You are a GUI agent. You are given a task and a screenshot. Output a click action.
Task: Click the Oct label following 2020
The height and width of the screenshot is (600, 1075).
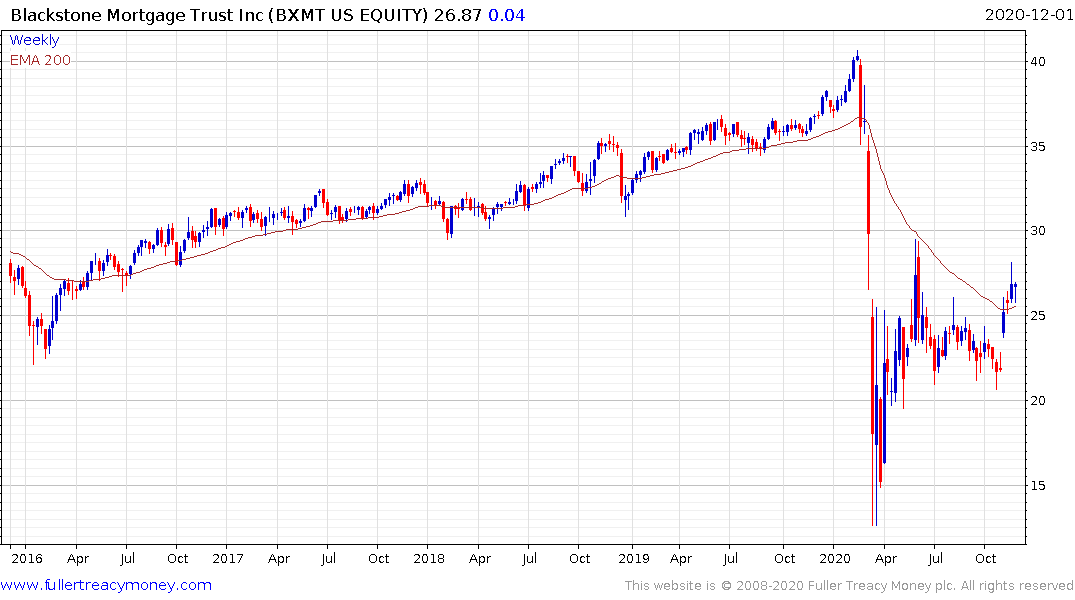tap(985, 559)
